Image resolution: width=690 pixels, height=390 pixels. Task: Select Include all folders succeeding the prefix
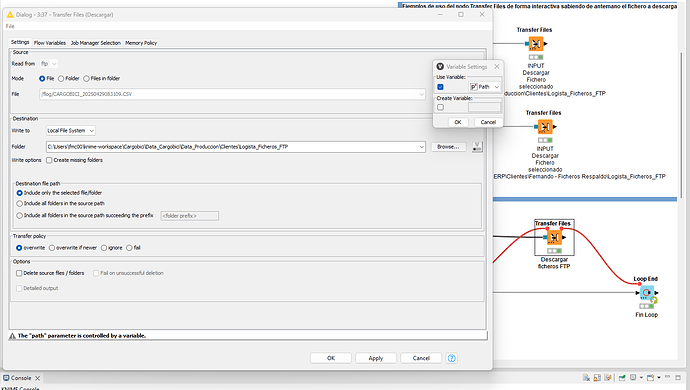(19, 216)
